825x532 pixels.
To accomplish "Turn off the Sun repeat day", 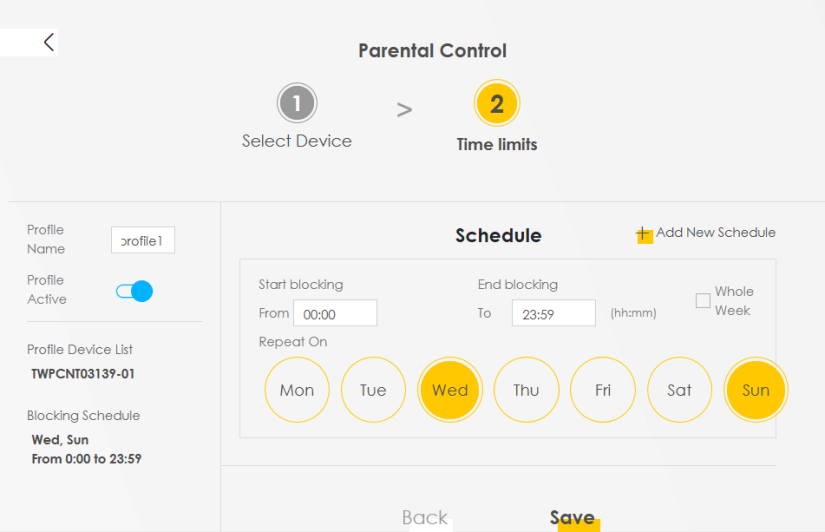I will [x=756, y=390].
